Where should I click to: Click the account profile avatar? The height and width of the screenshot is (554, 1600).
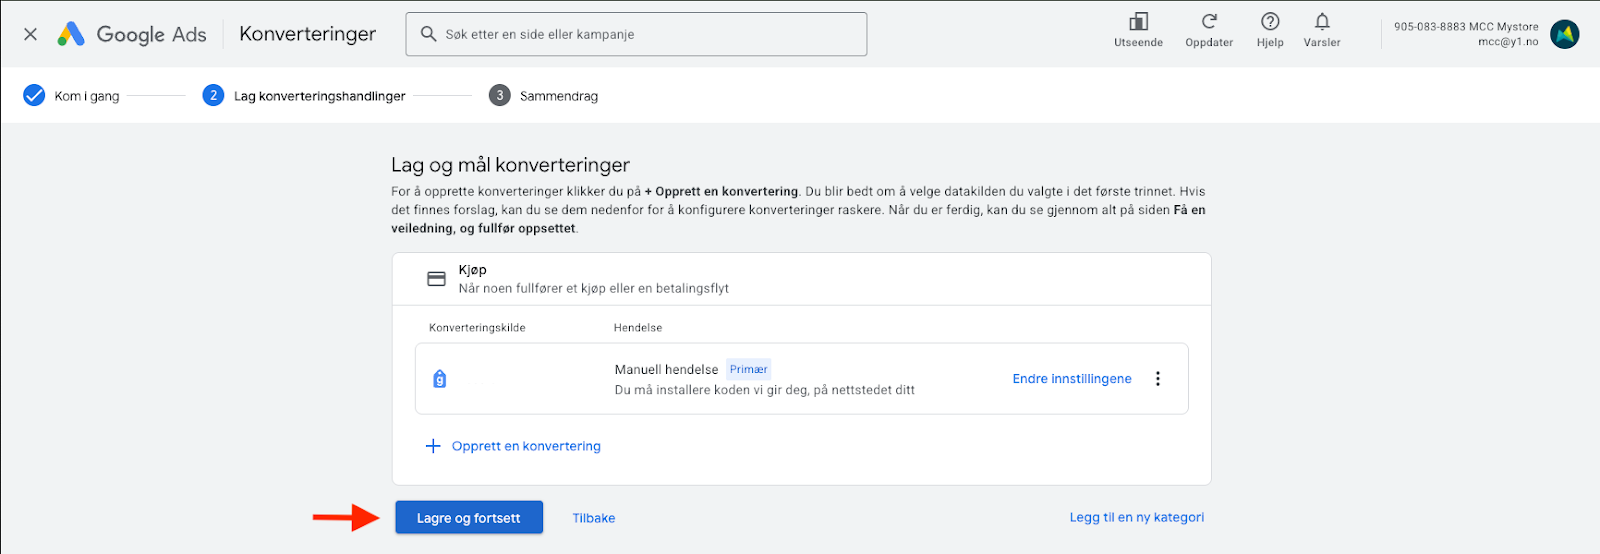pos(1565,34)
